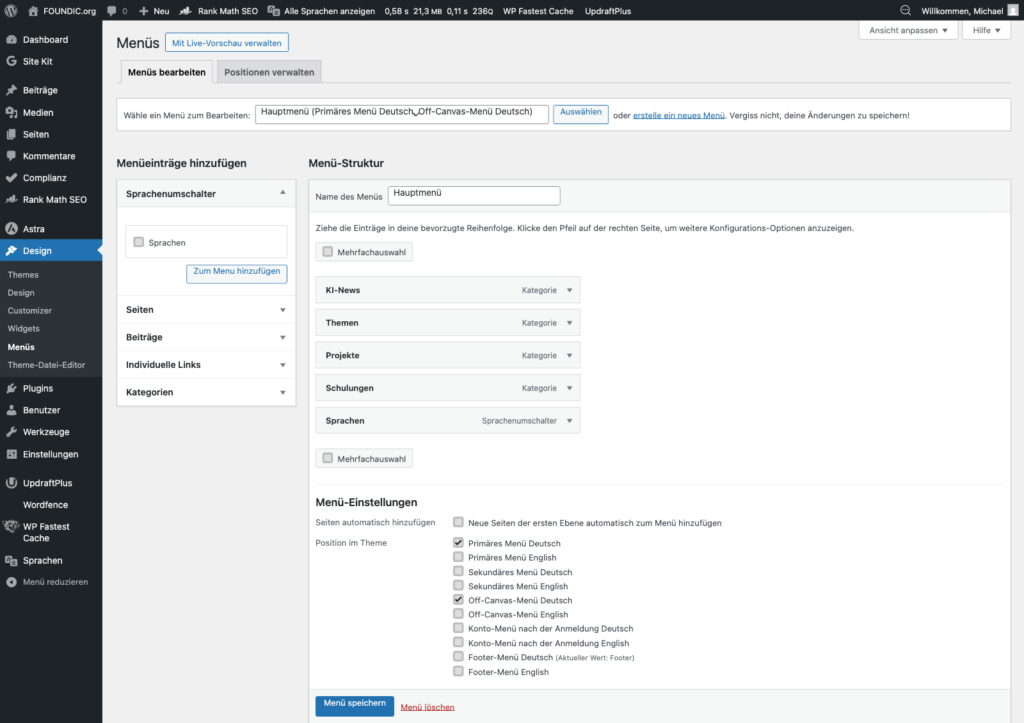
Task: Open Theme-Datei-Editor submenu item
Action: coord(46,365)
